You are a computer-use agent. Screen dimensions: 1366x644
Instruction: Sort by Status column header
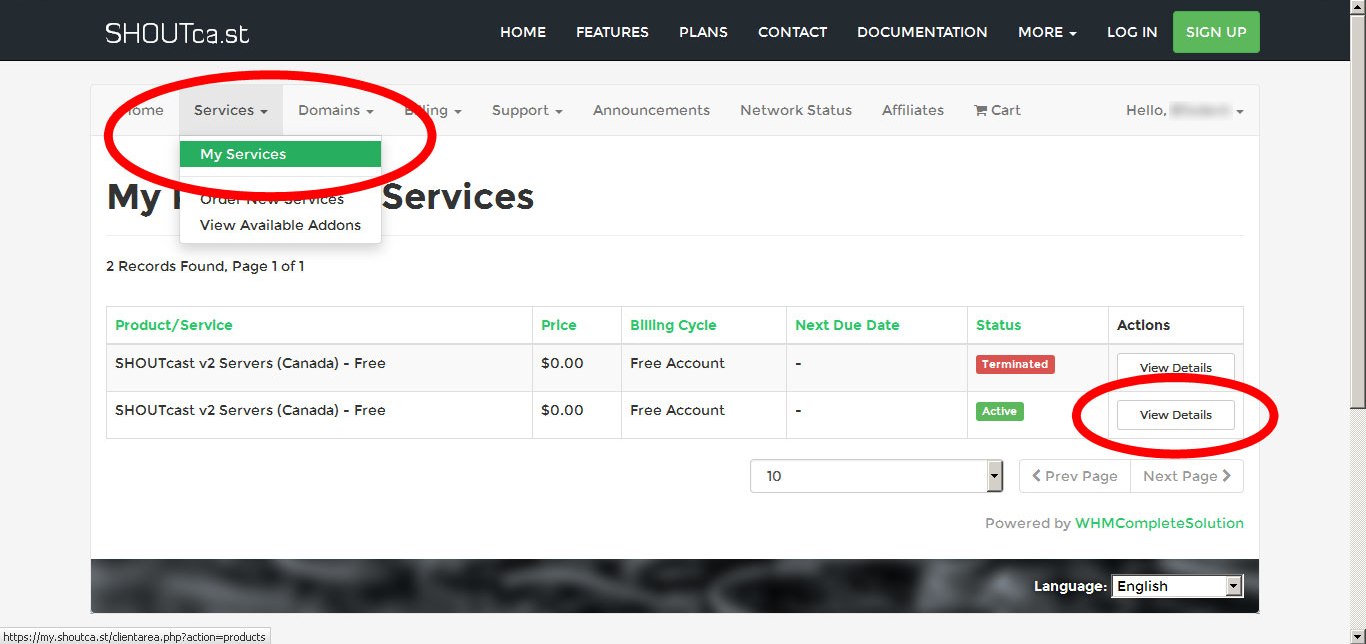click(x=999, y=325)
